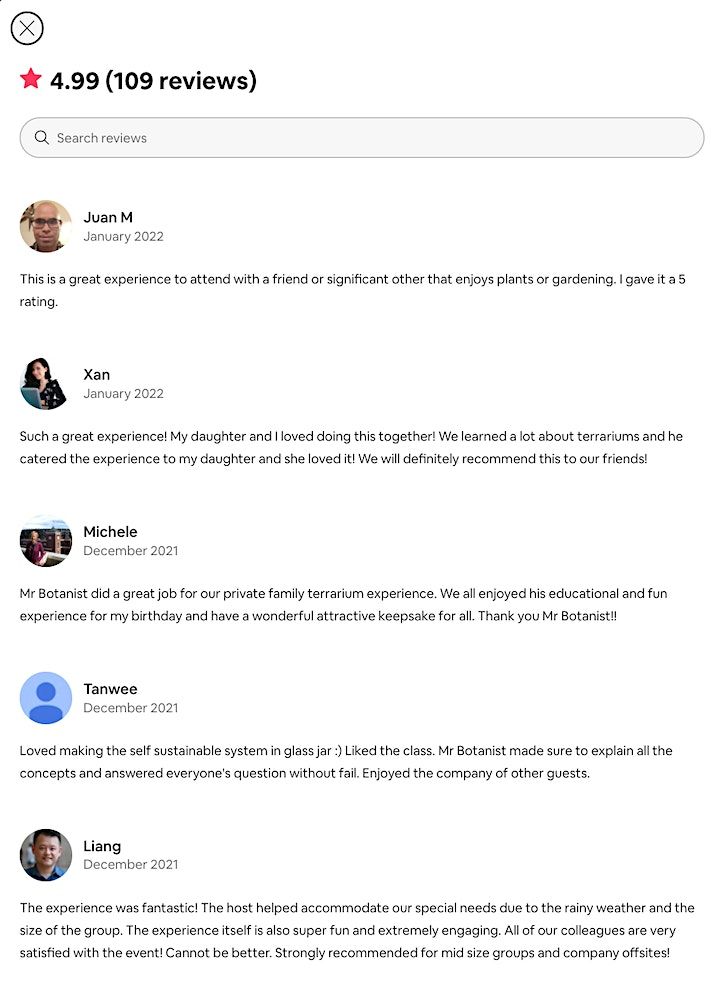This screenshot has width=720, height=1005.
Task: Open Juan M's profile photo
Action: point(45,226)
